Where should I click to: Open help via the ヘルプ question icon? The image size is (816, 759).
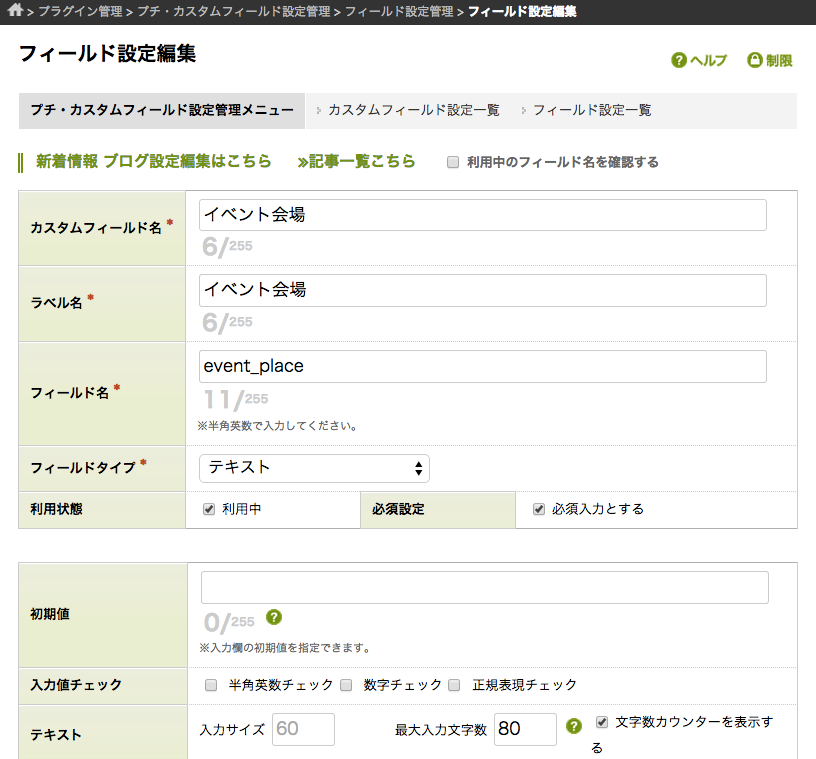click(x=679, y=61)
